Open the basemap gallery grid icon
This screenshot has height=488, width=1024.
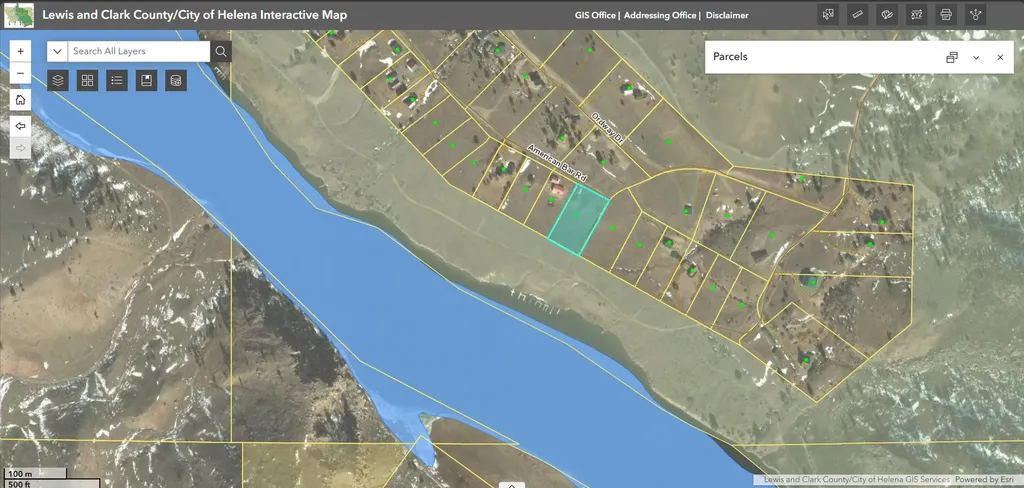point(88,80)
